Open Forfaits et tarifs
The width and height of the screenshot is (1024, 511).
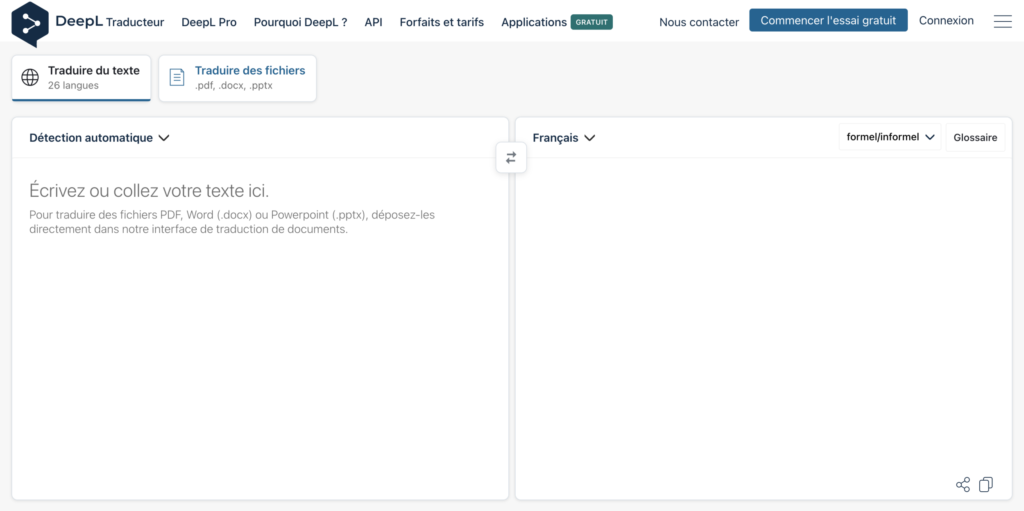coord(441,22)
